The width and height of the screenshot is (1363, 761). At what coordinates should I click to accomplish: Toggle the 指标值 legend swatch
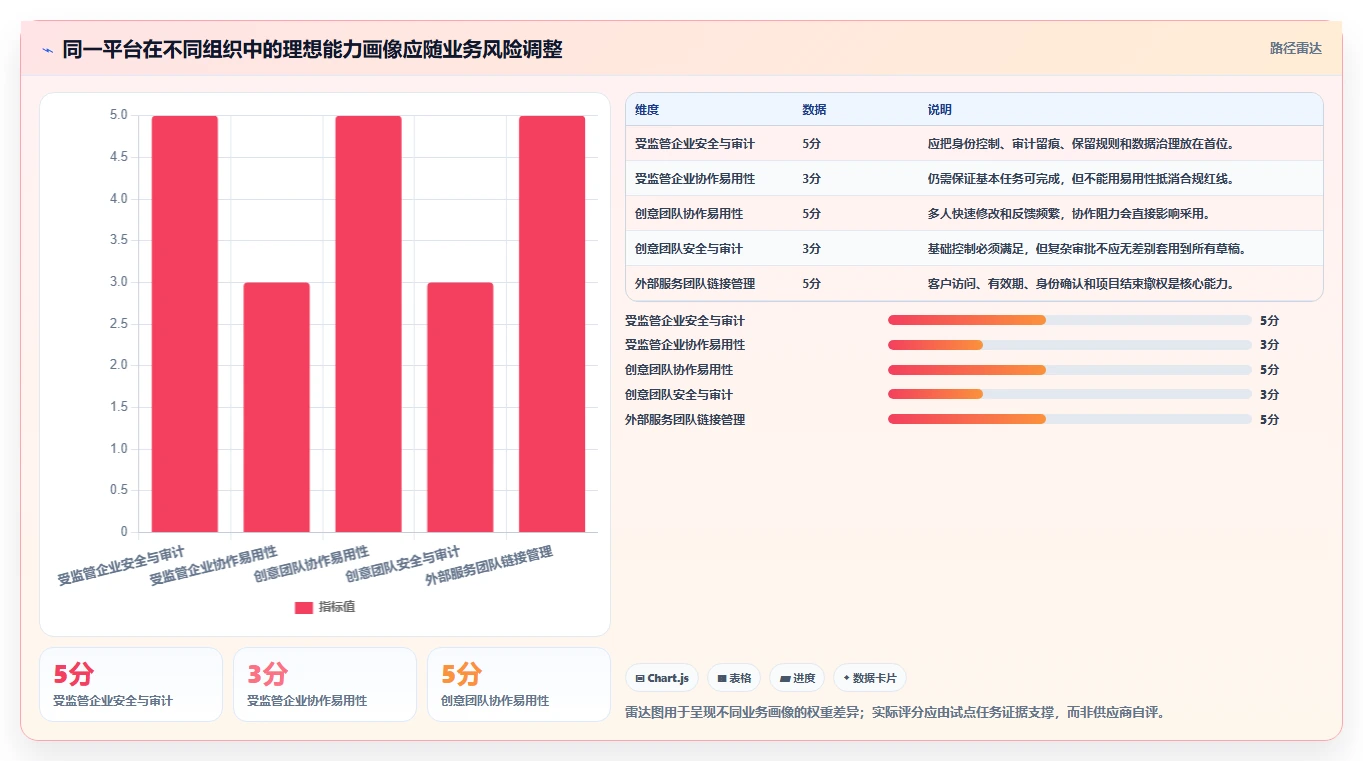click(x=304, y=607)
